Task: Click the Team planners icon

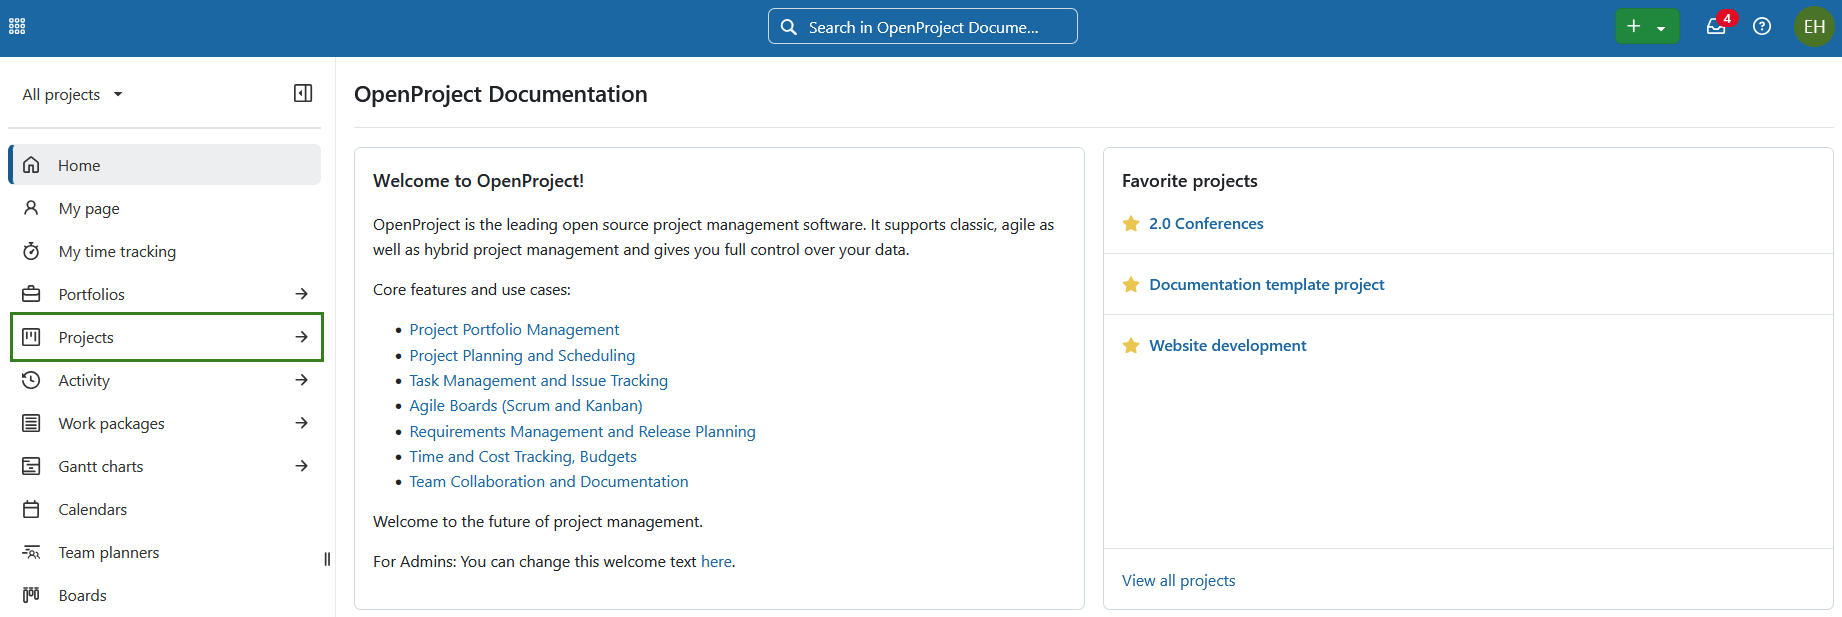Action: (x=31, y=552)
